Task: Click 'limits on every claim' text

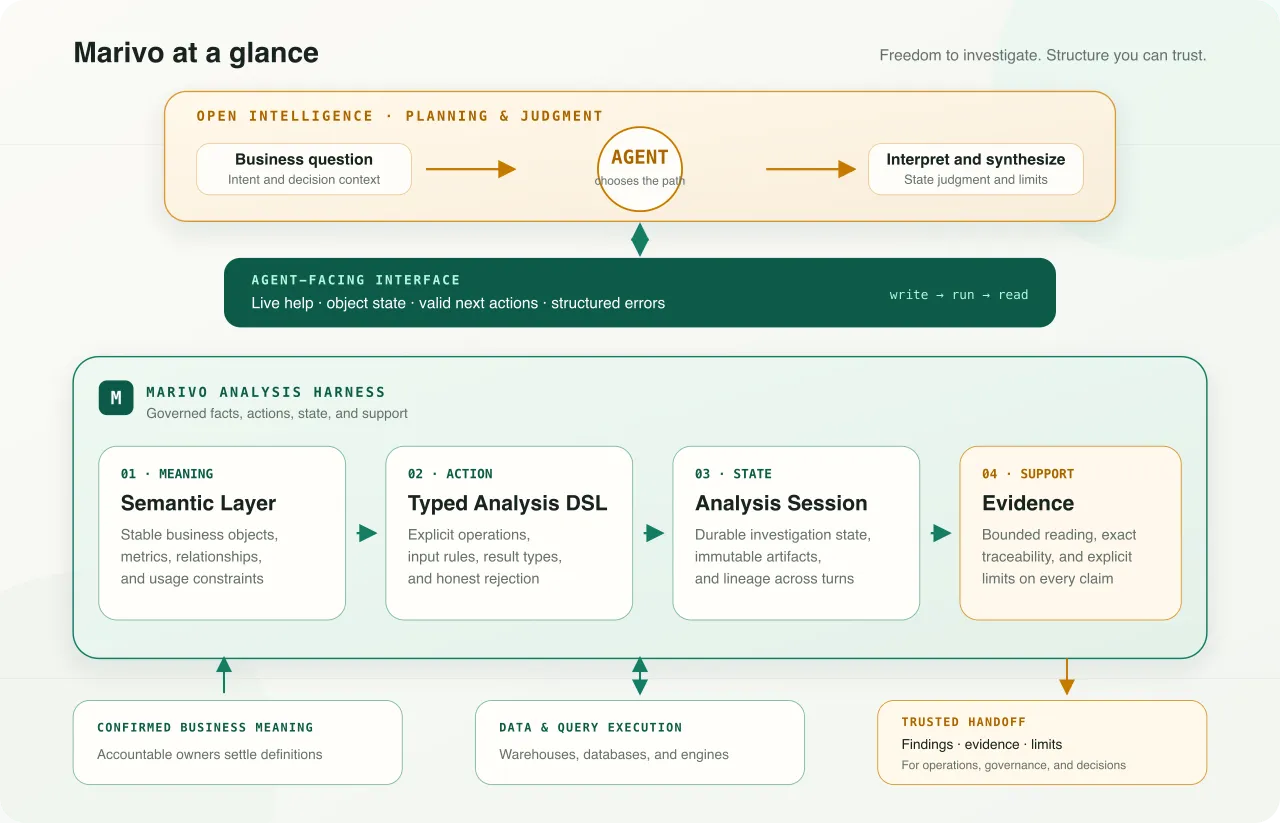Action: tap(1048, 578)
